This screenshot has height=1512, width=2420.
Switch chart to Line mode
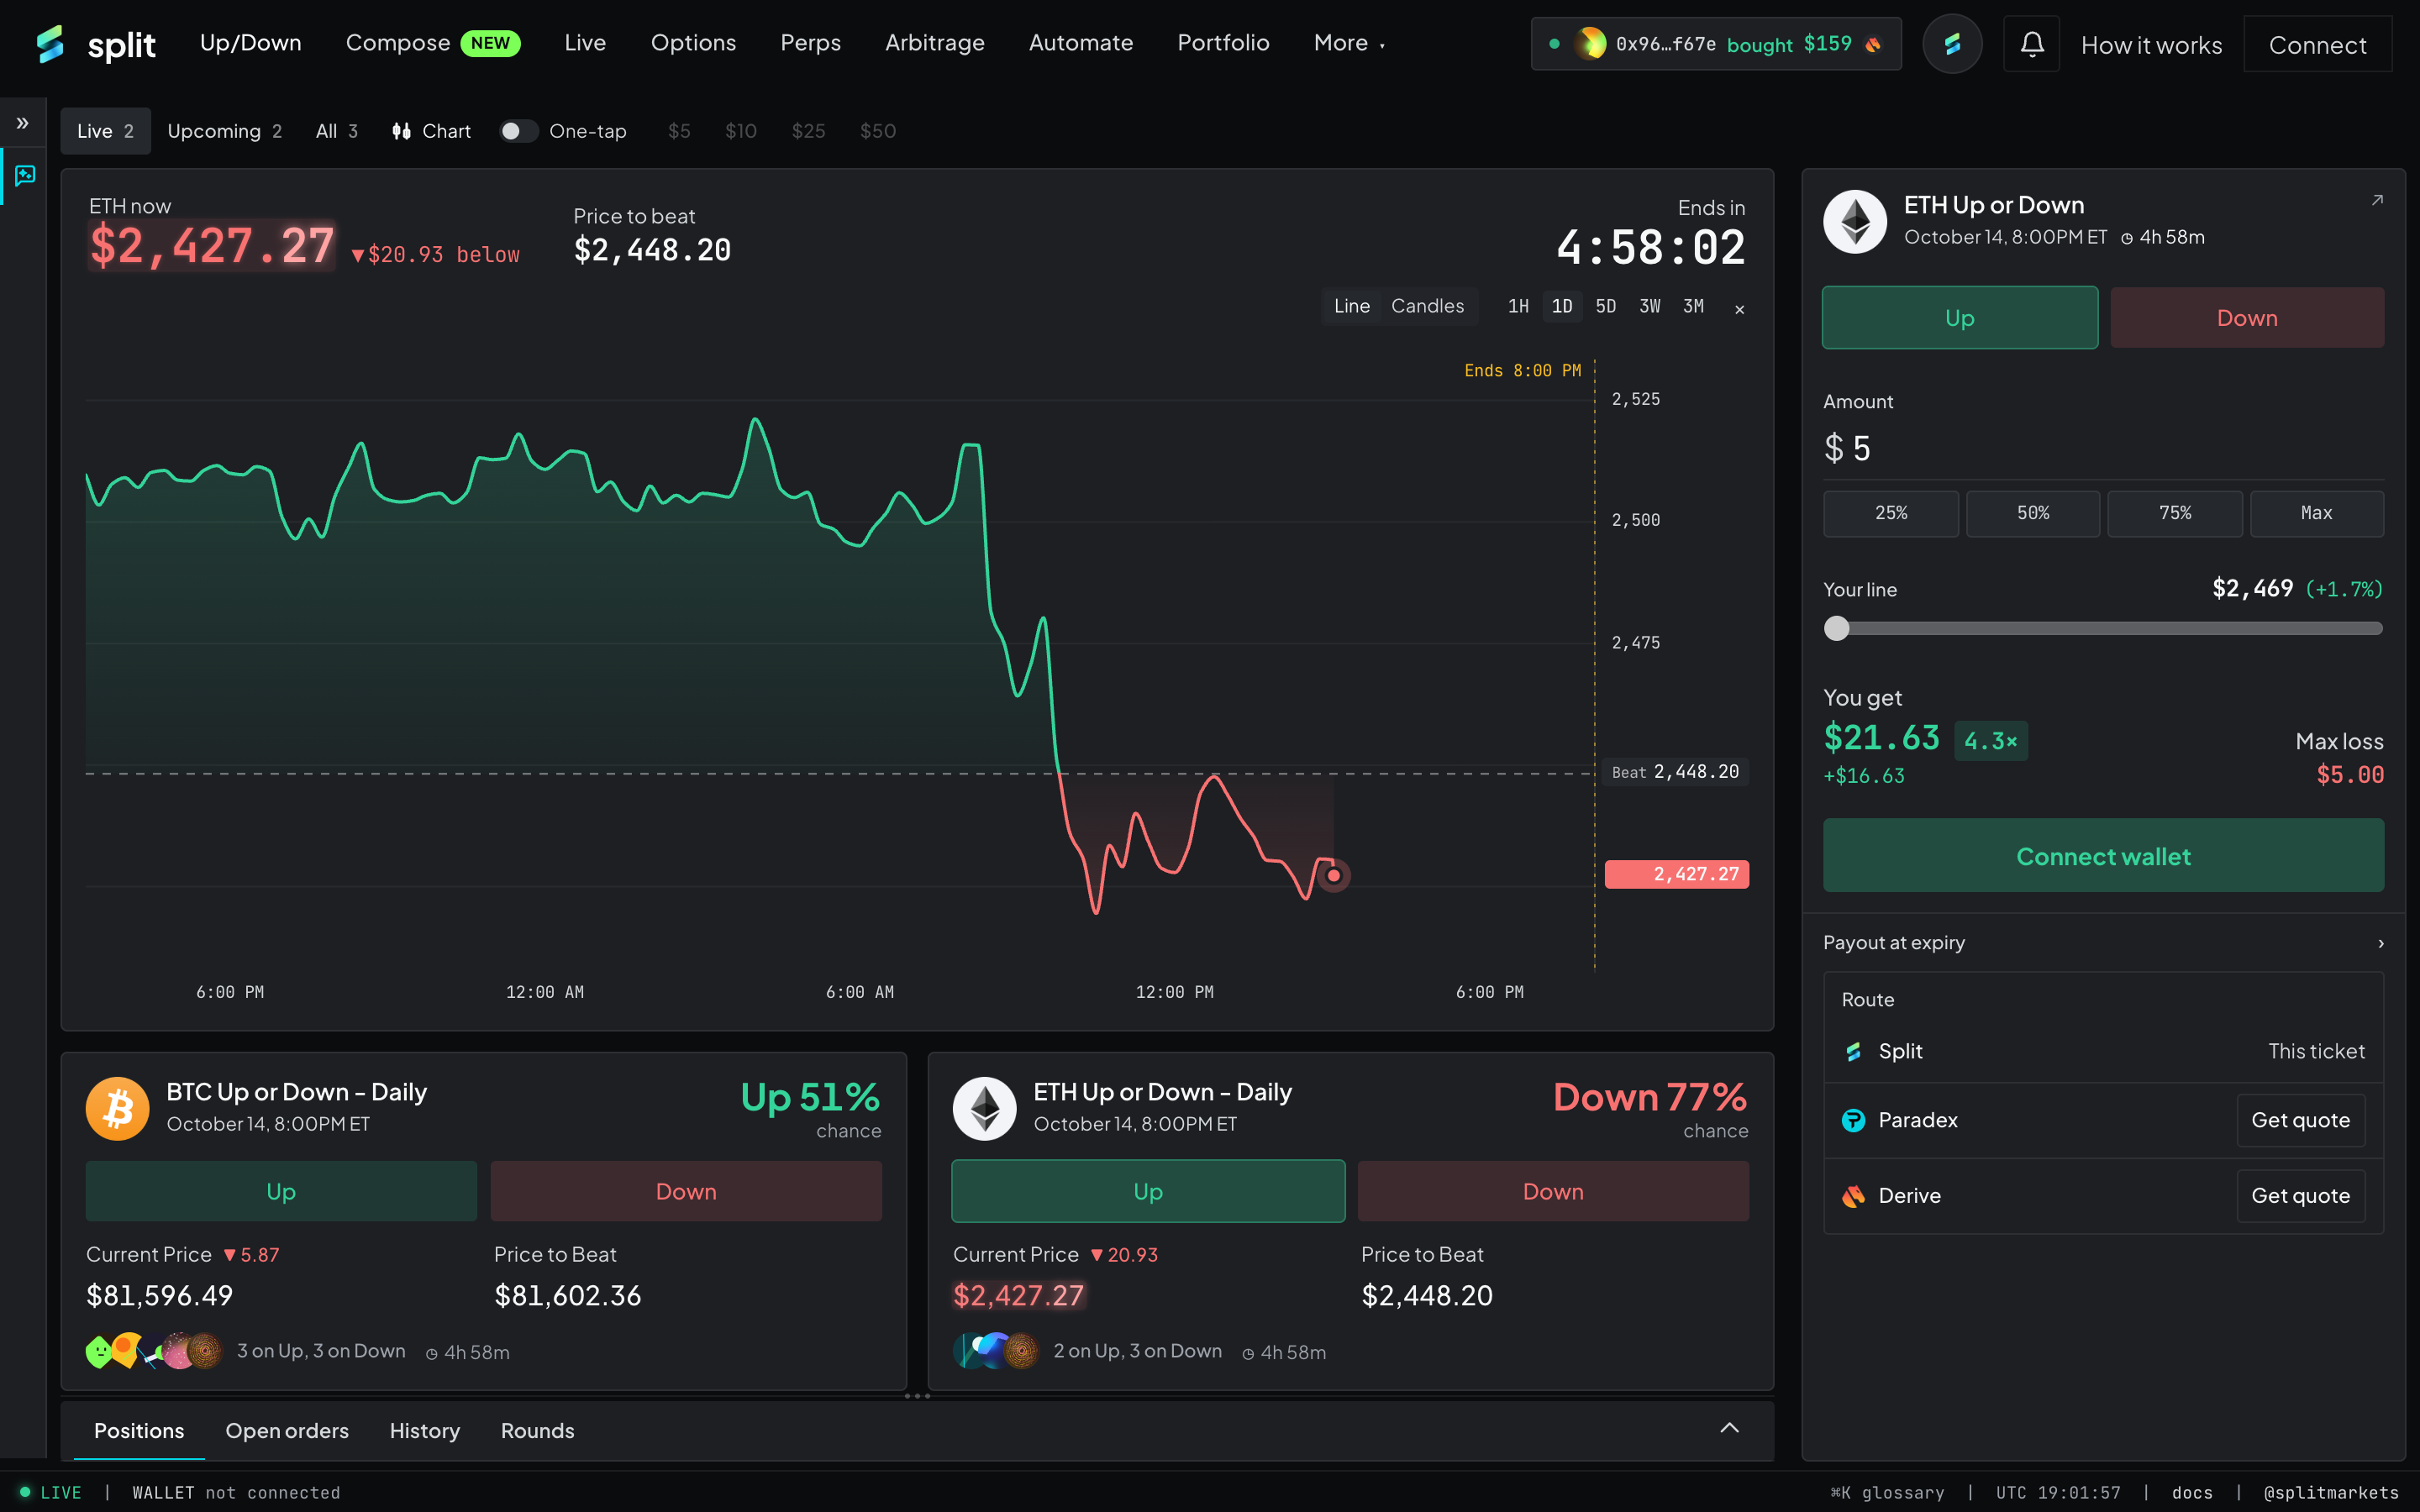1352,306
